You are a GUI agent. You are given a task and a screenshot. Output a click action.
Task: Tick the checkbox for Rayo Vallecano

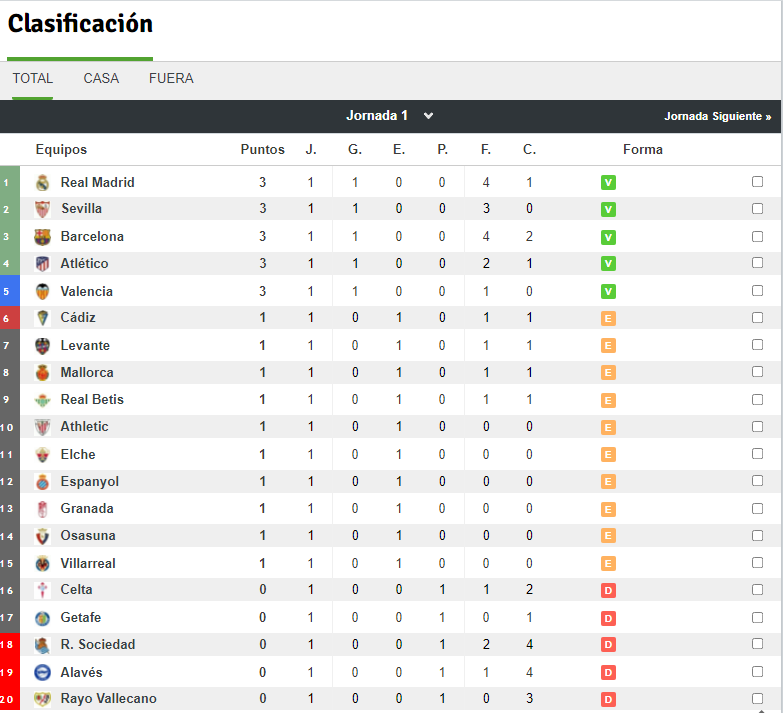click(757, 699)
